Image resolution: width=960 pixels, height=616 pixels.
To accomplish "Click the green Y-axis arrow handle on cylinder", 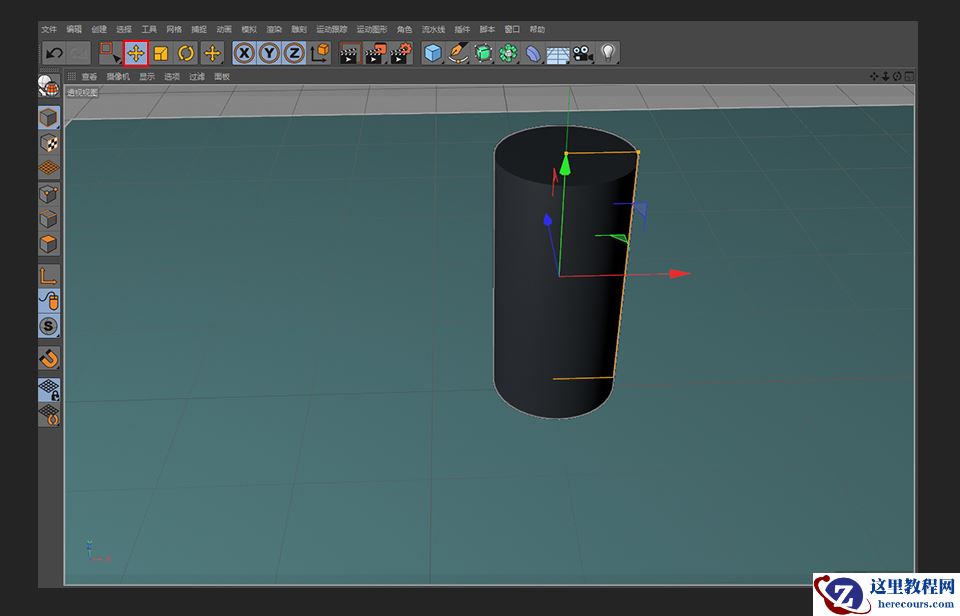I will coord(565,166).
